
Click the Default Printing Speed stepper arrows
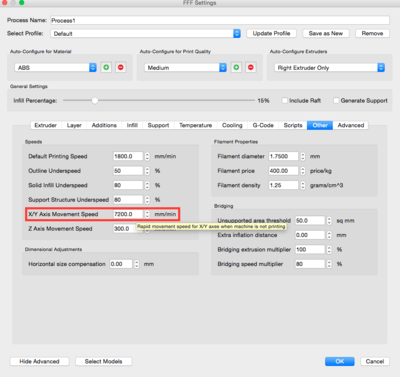(147, 156)
